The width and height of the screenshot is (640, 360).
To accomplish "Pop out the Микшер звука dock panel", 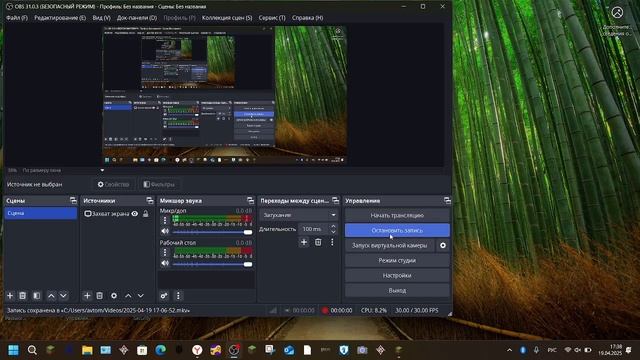I will (x=250, y=200).
